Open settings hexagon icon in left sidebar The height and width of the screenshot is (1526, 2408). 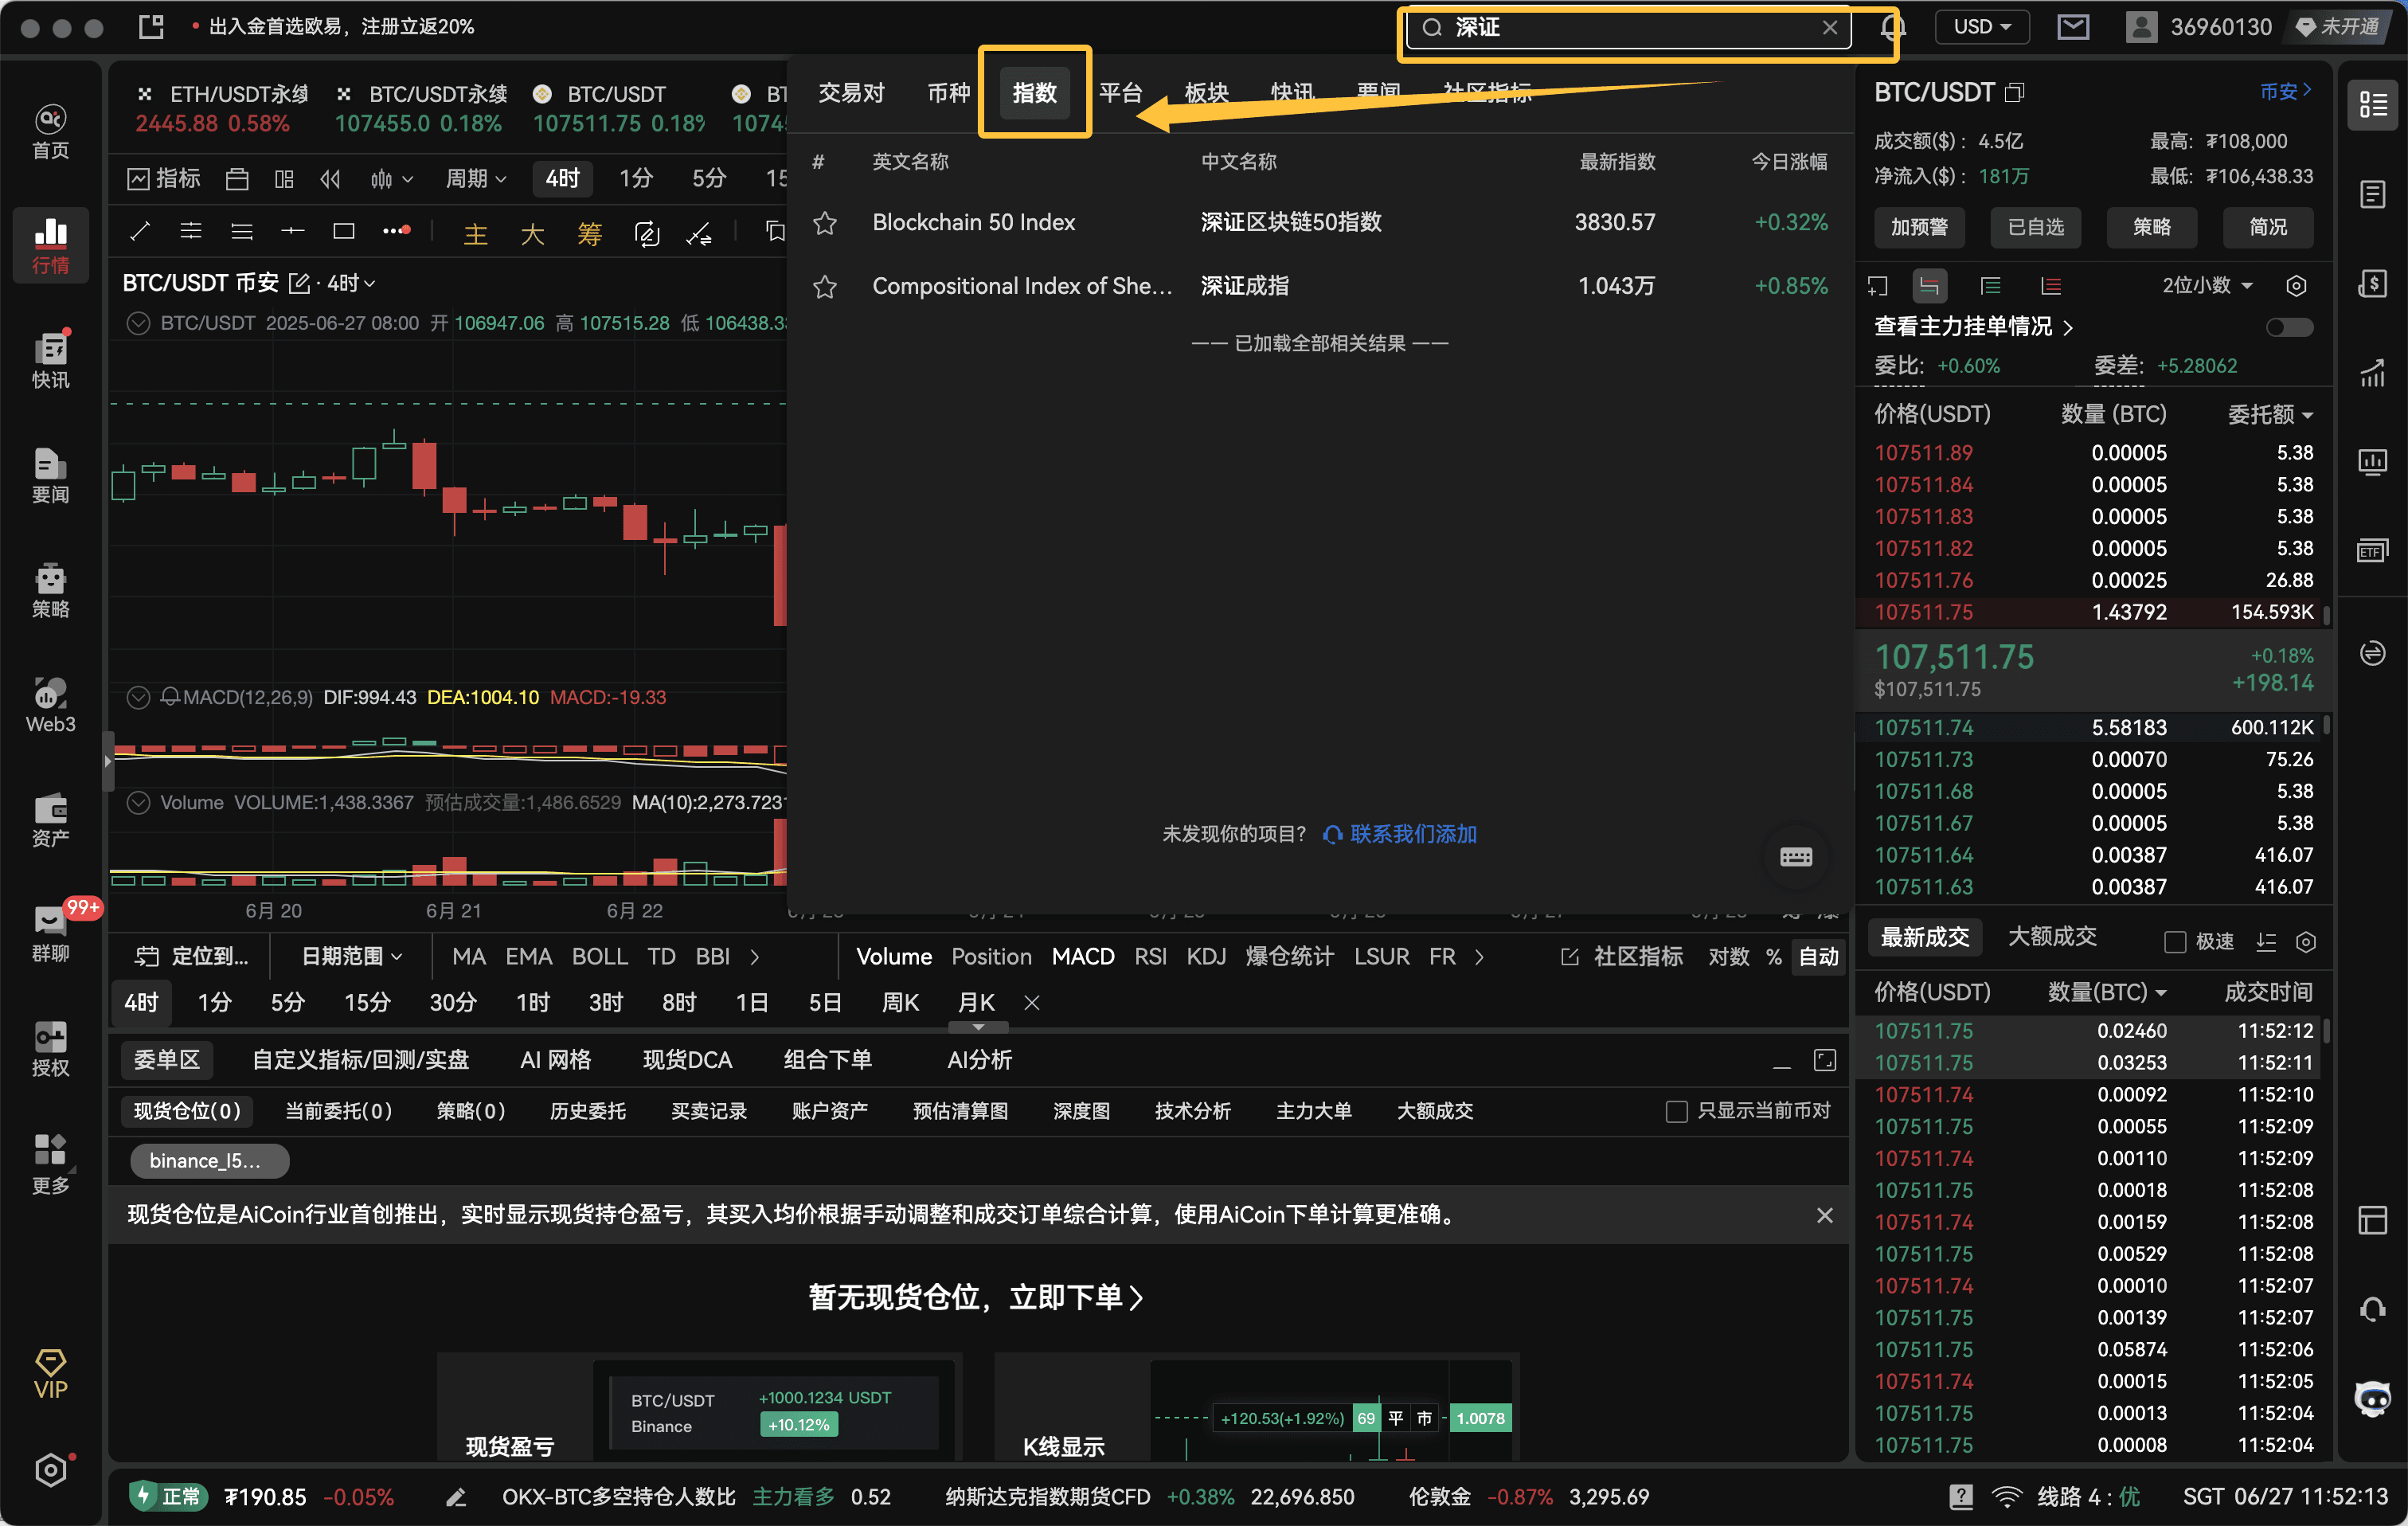51,1469
